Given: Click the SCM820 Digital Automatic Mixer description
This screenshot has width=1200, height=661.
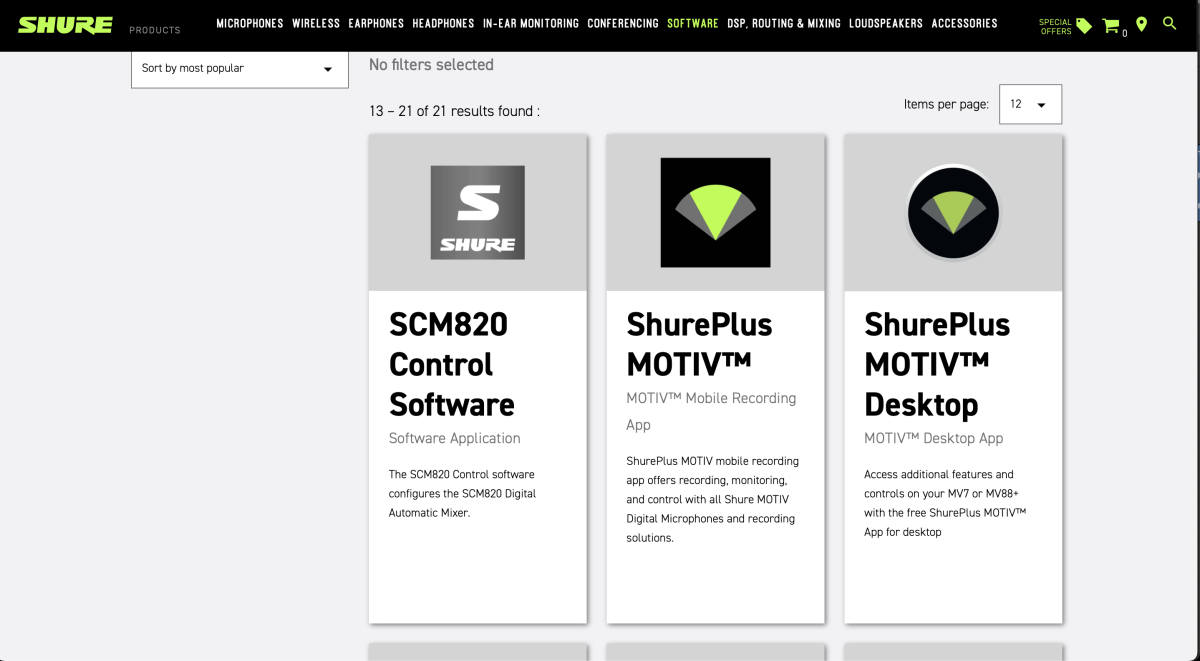Looking at the screenshot, I should pos(463,493).
